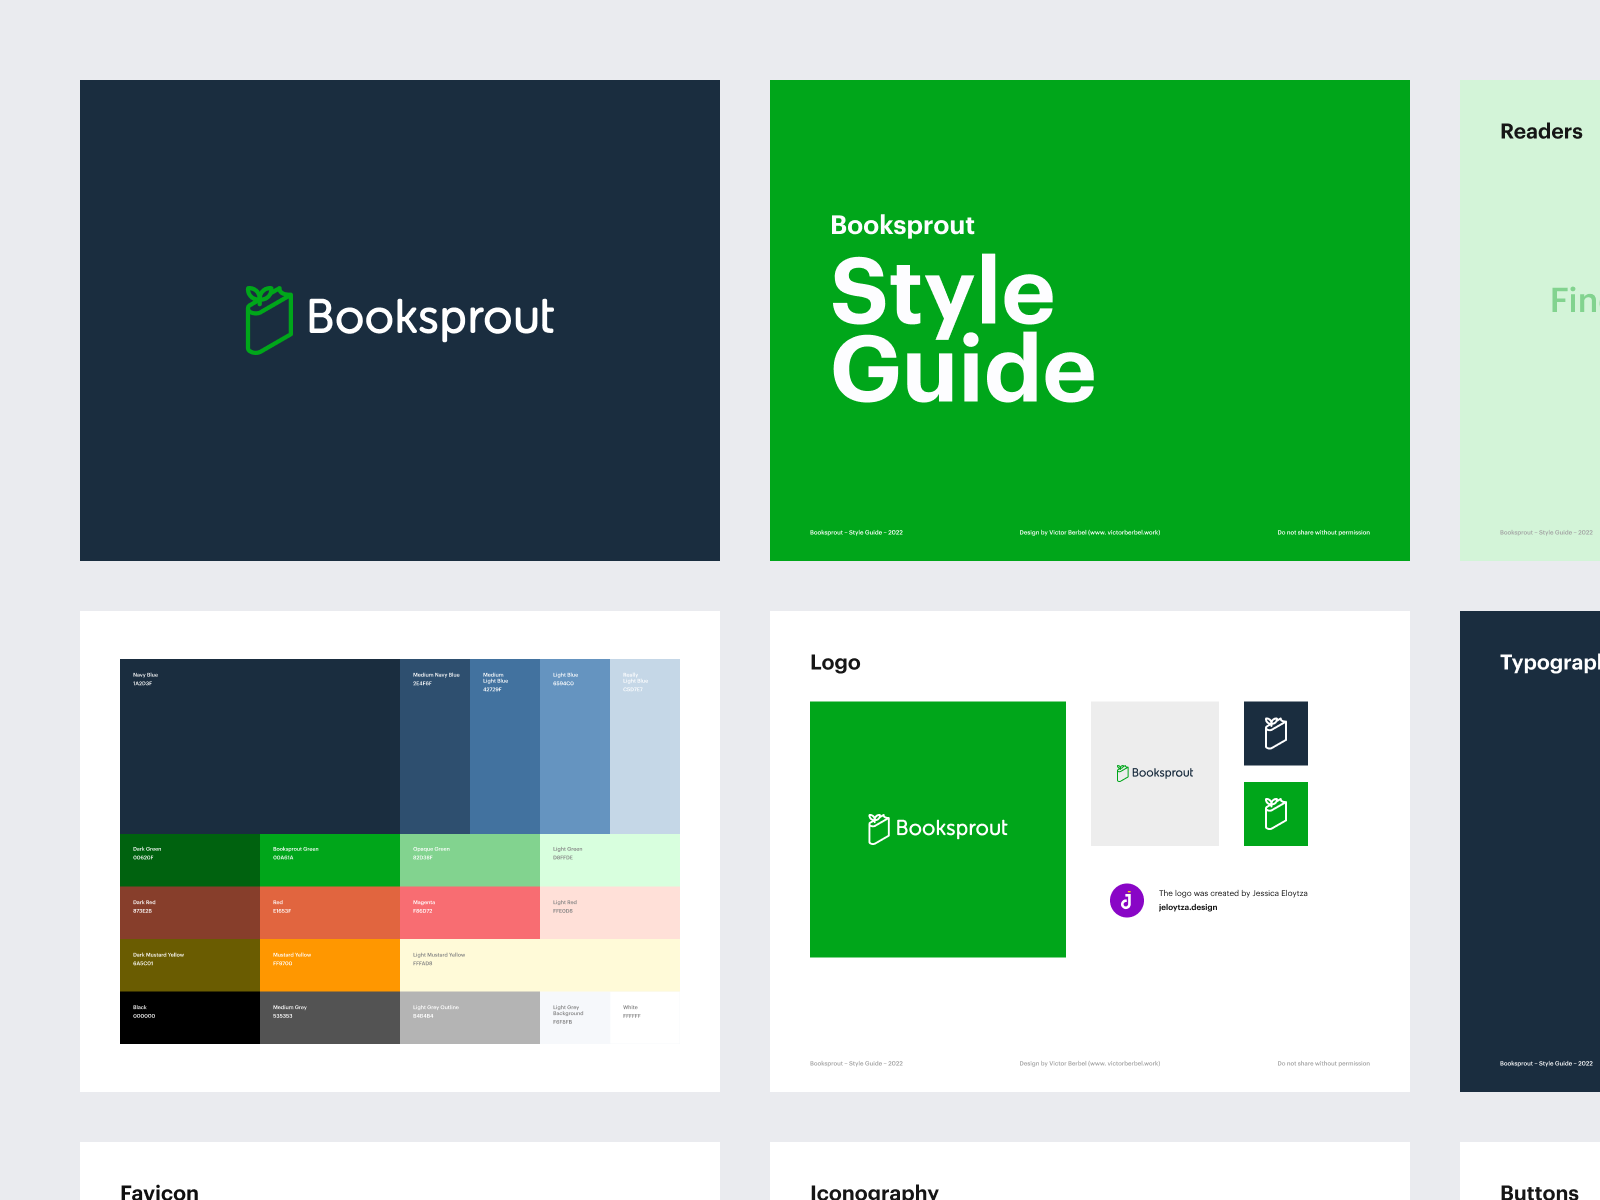Select the Magenta color swatch
Screen dimensions: 1600x1200
coord(470,912)
